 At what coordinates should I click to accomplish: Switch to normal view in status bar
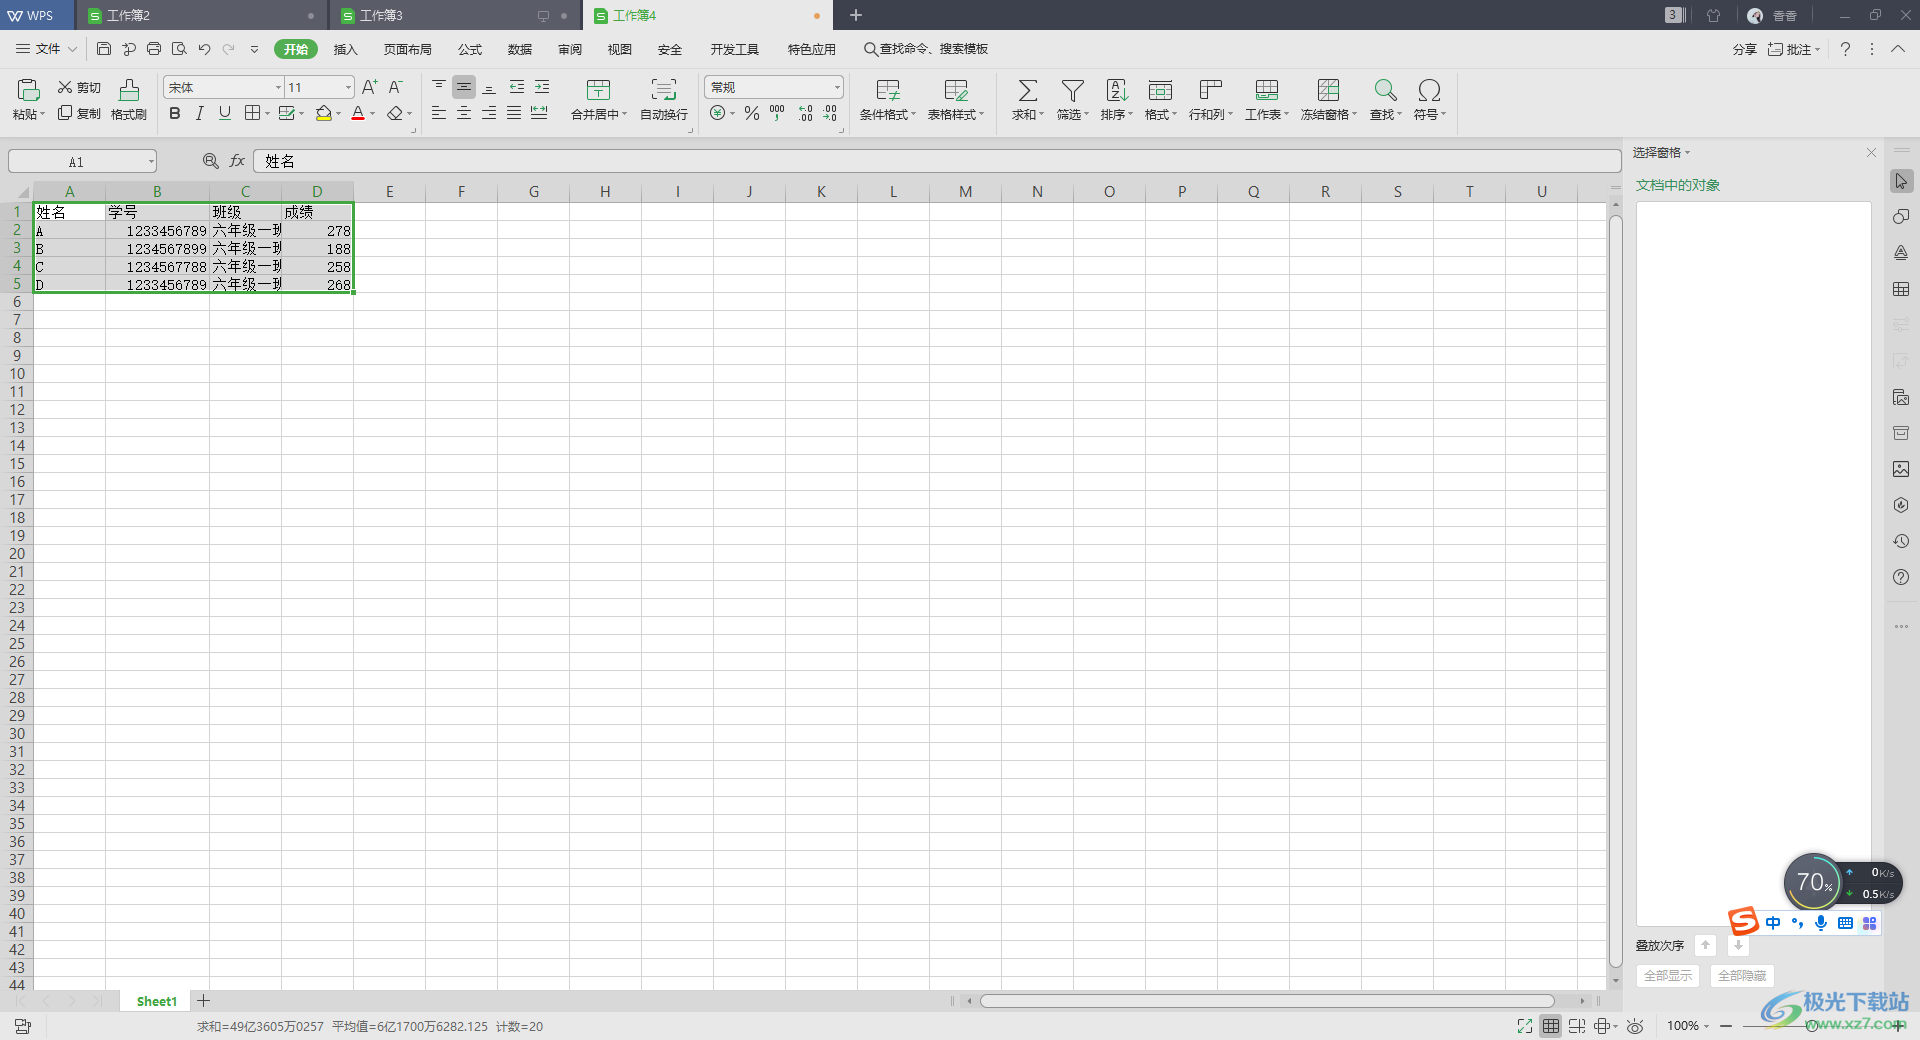(1551, 1026)
